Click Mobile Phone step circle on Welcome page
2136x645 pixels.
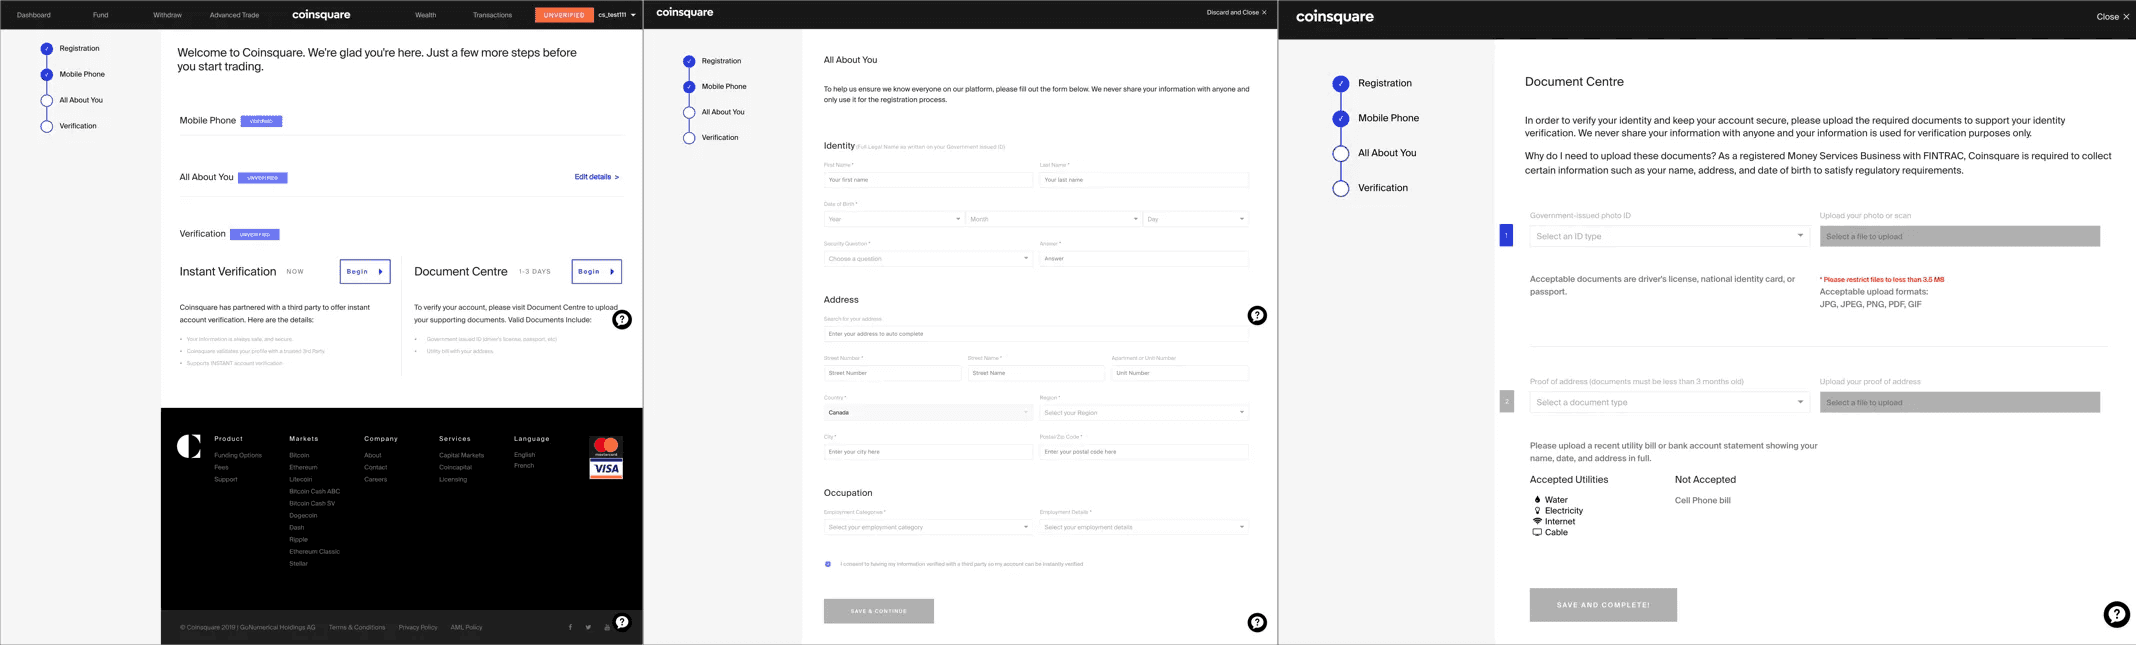click(46, 75)
